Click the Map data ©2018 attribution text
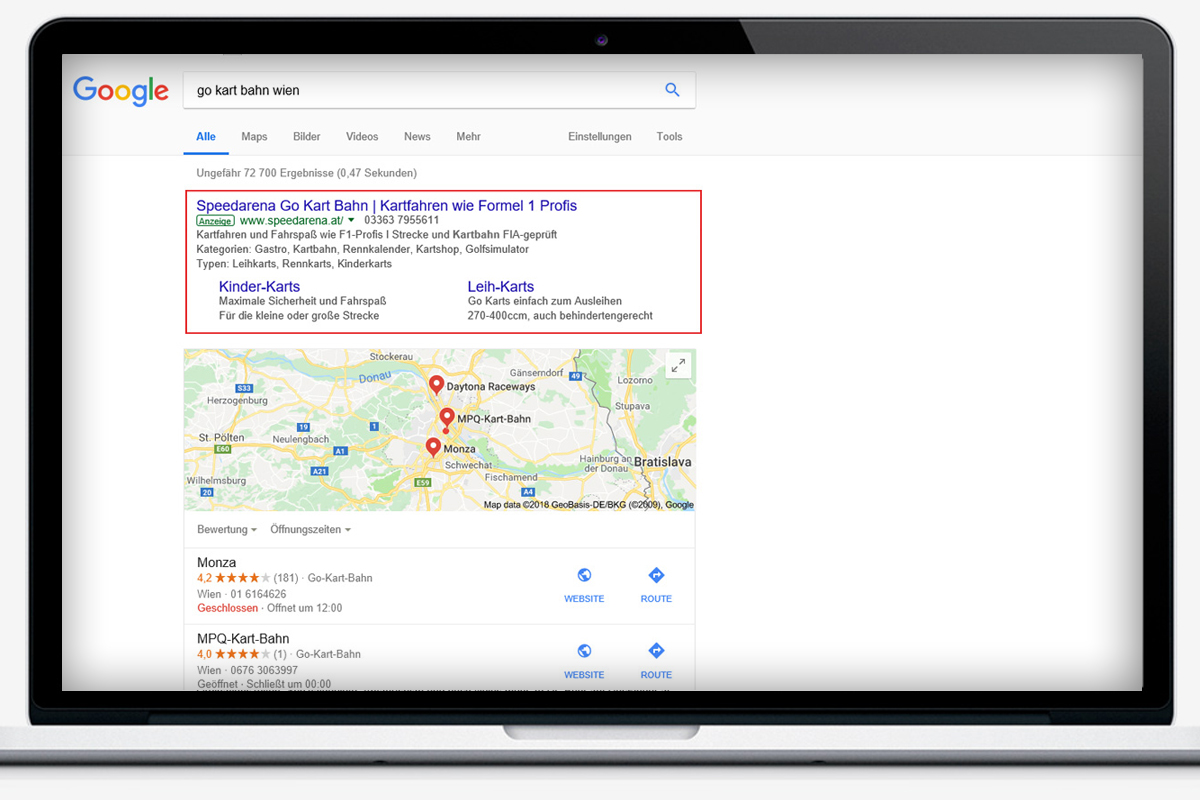 [588, 505]
